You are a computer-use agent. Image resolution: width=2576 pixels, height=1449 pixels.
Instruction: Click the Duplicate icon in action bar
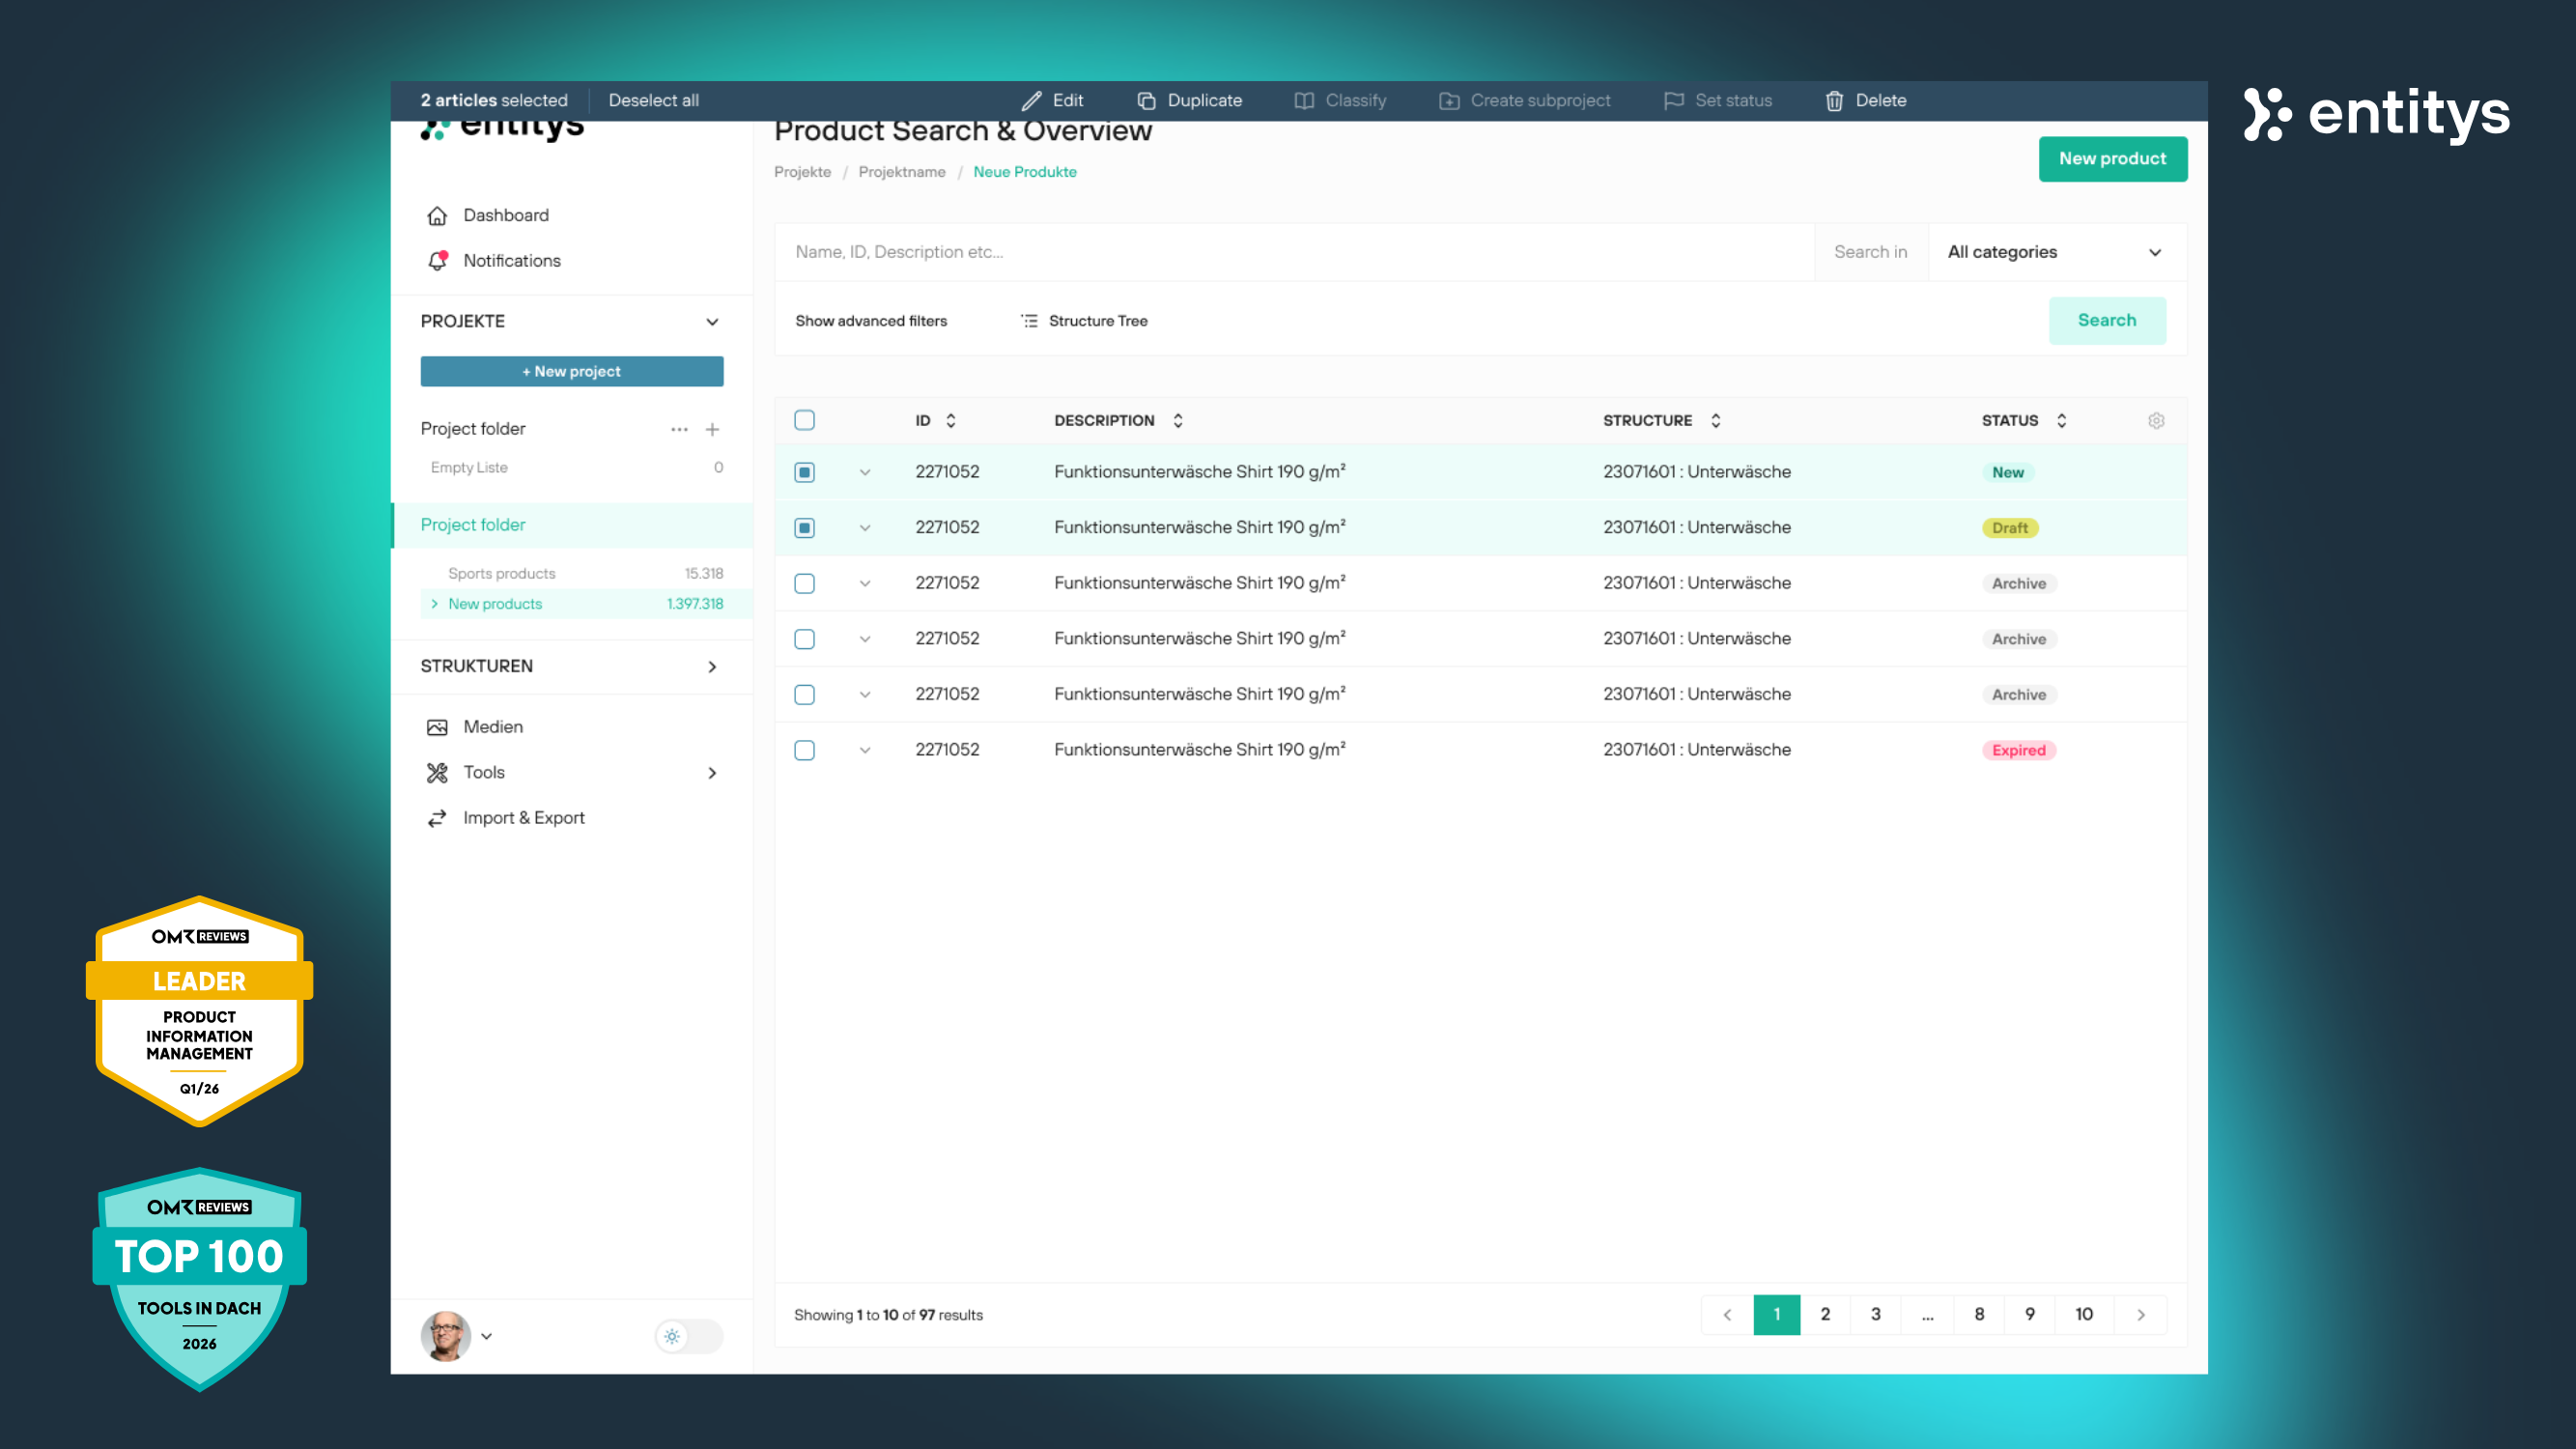pos(1146,101)
